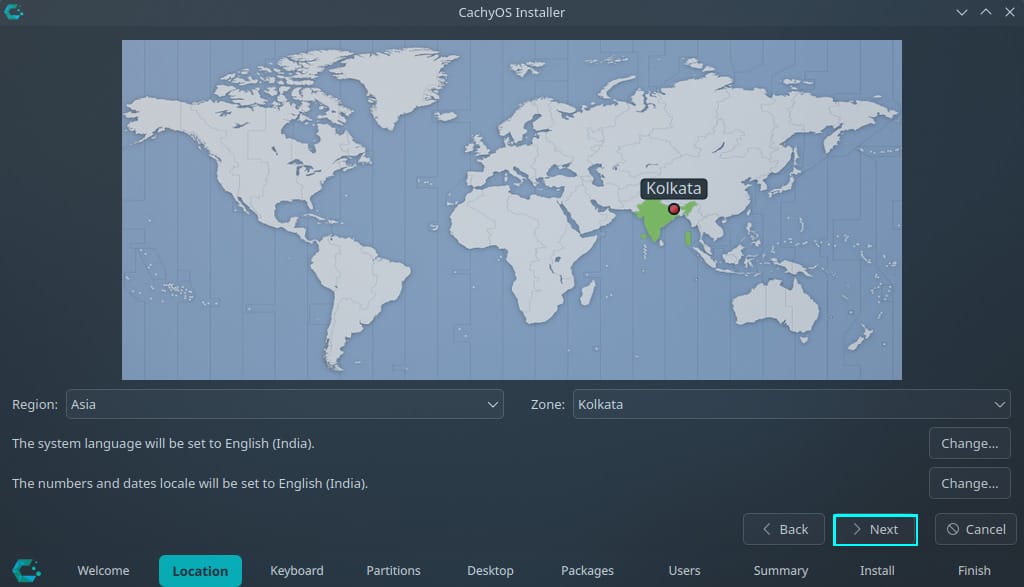1024x587 pixels.
Task: Click the CachyOS logo beside Welcome step
Action: click(27, 570)
